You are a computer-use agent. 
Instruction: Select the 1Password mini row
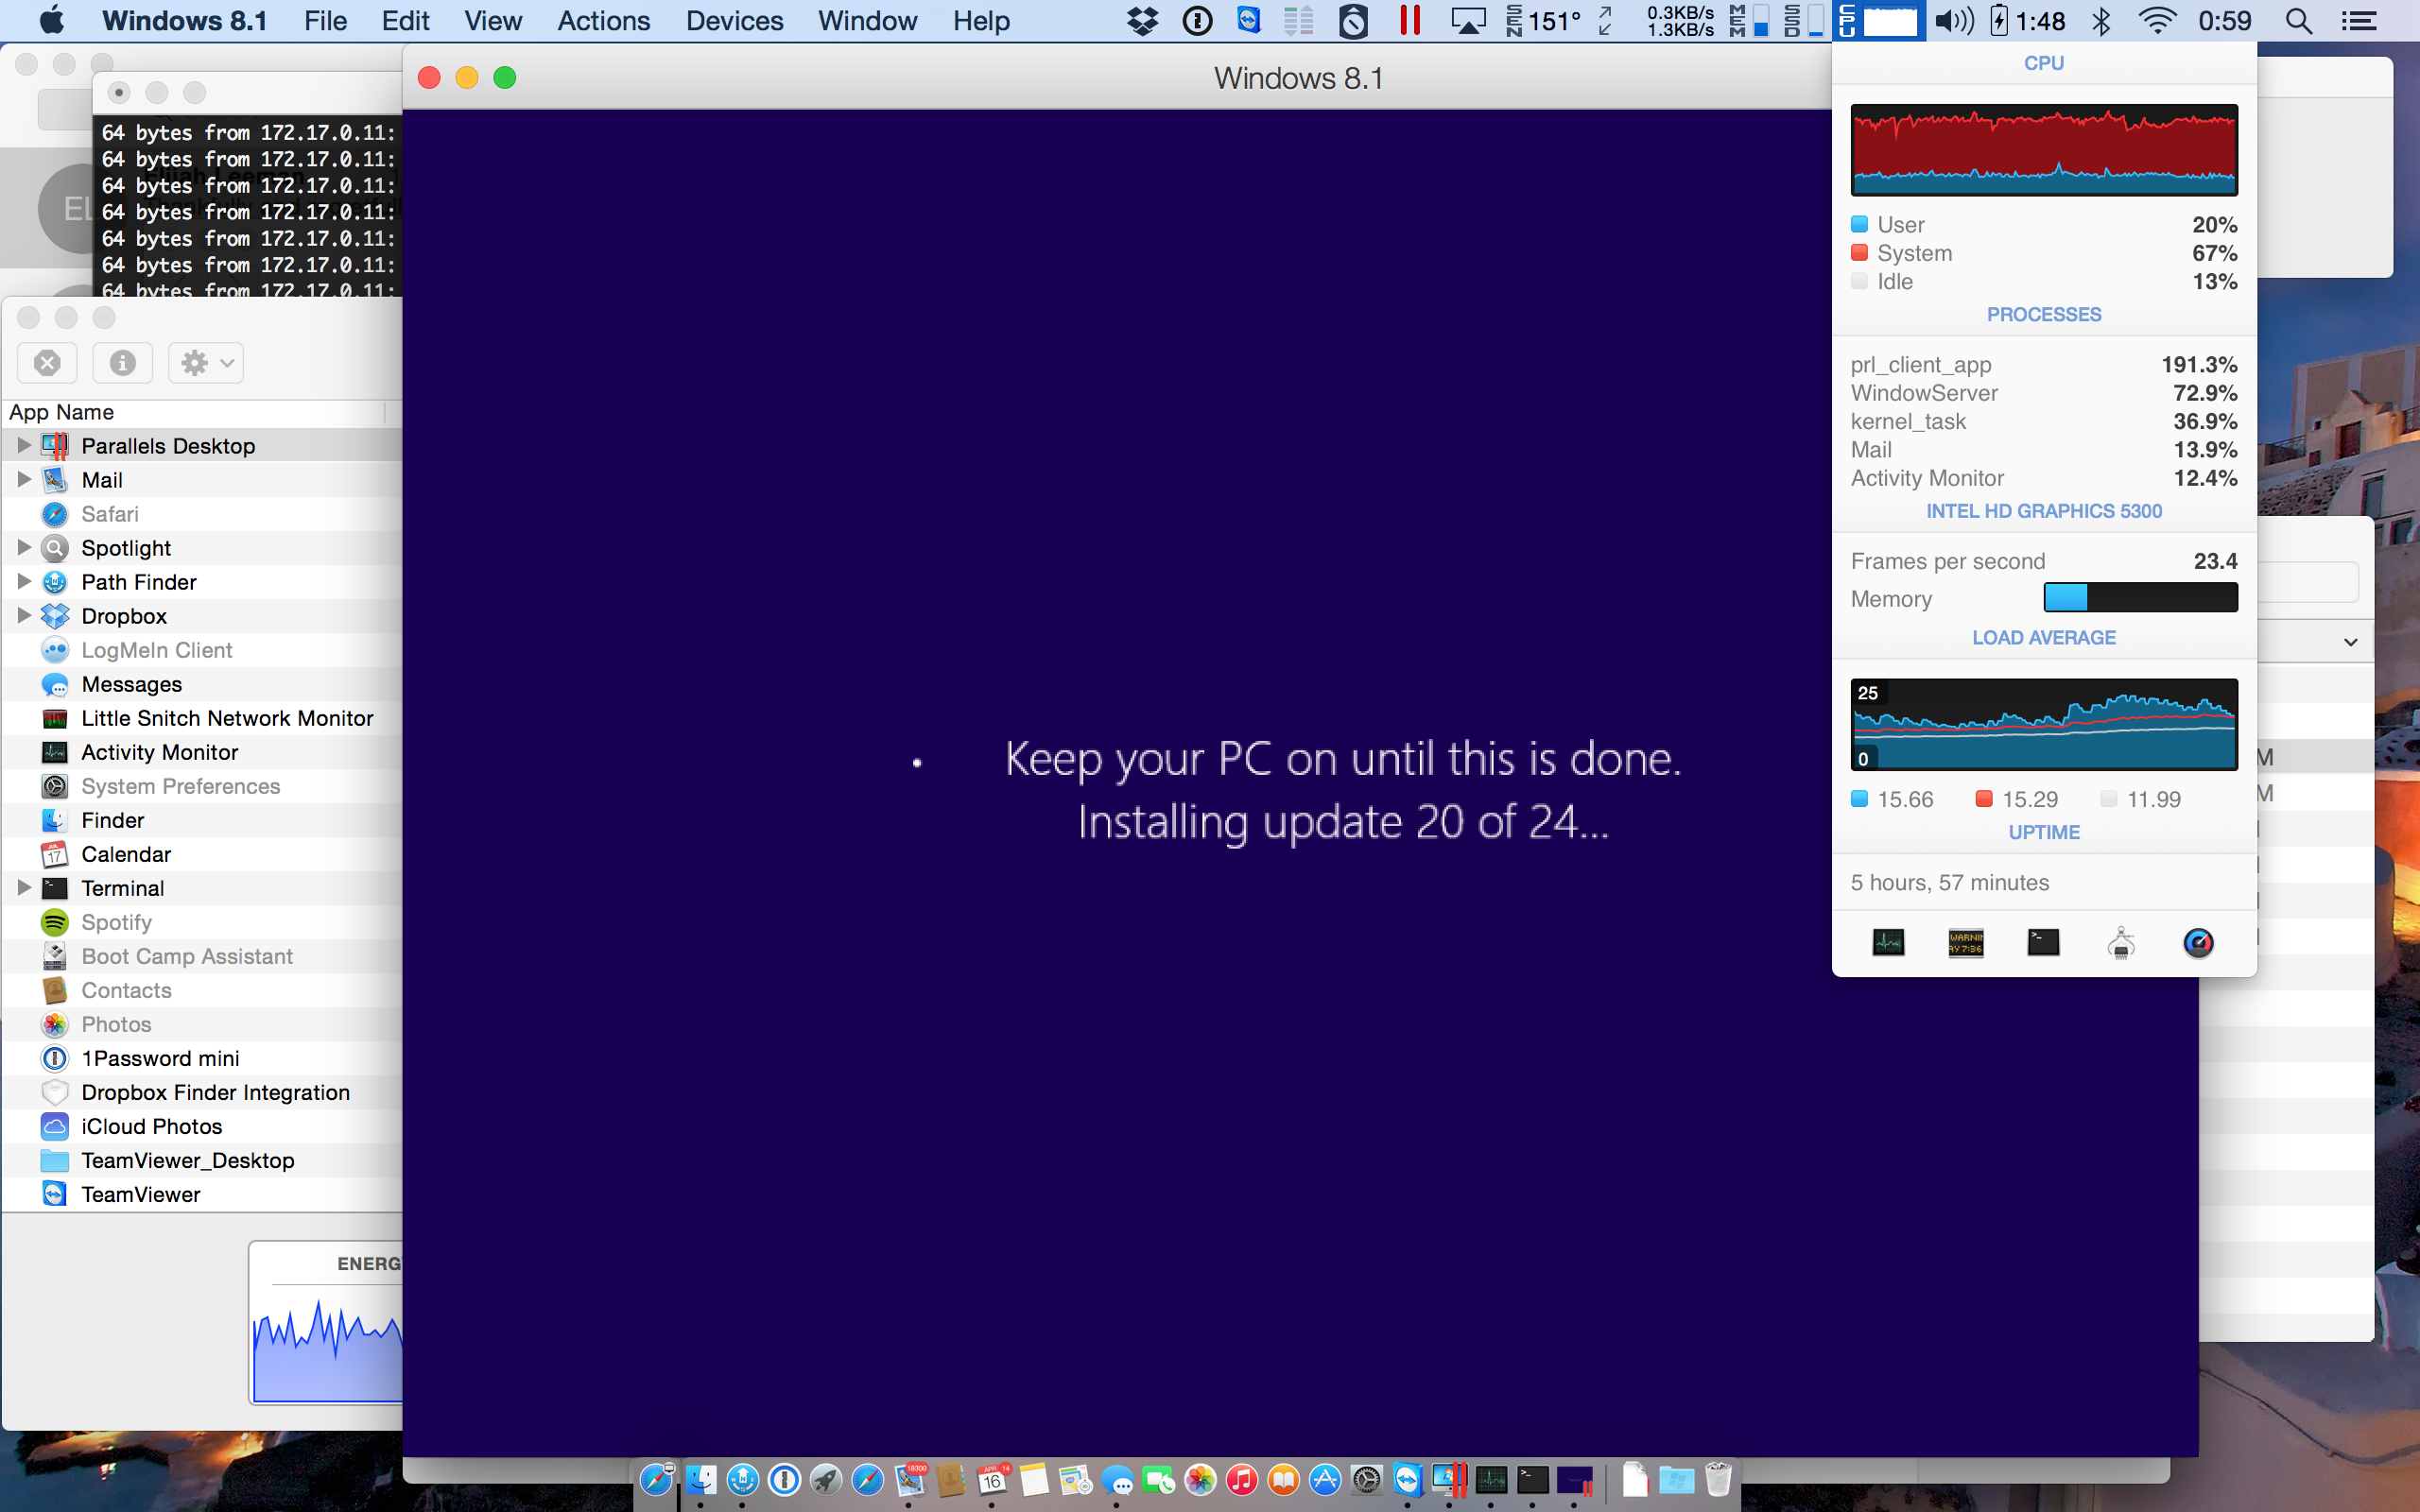[202, 1057]
